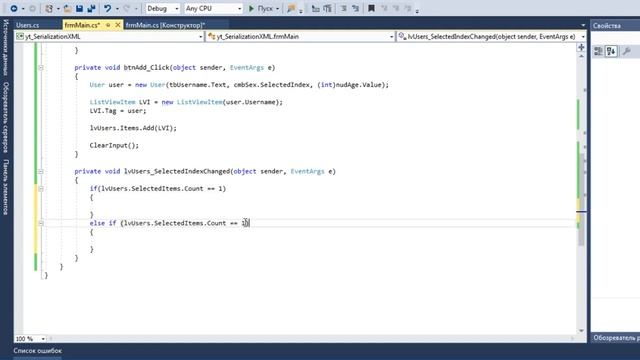Click the vertical scrollbar down arrow

pyautogui.click(x=581, y=331)
